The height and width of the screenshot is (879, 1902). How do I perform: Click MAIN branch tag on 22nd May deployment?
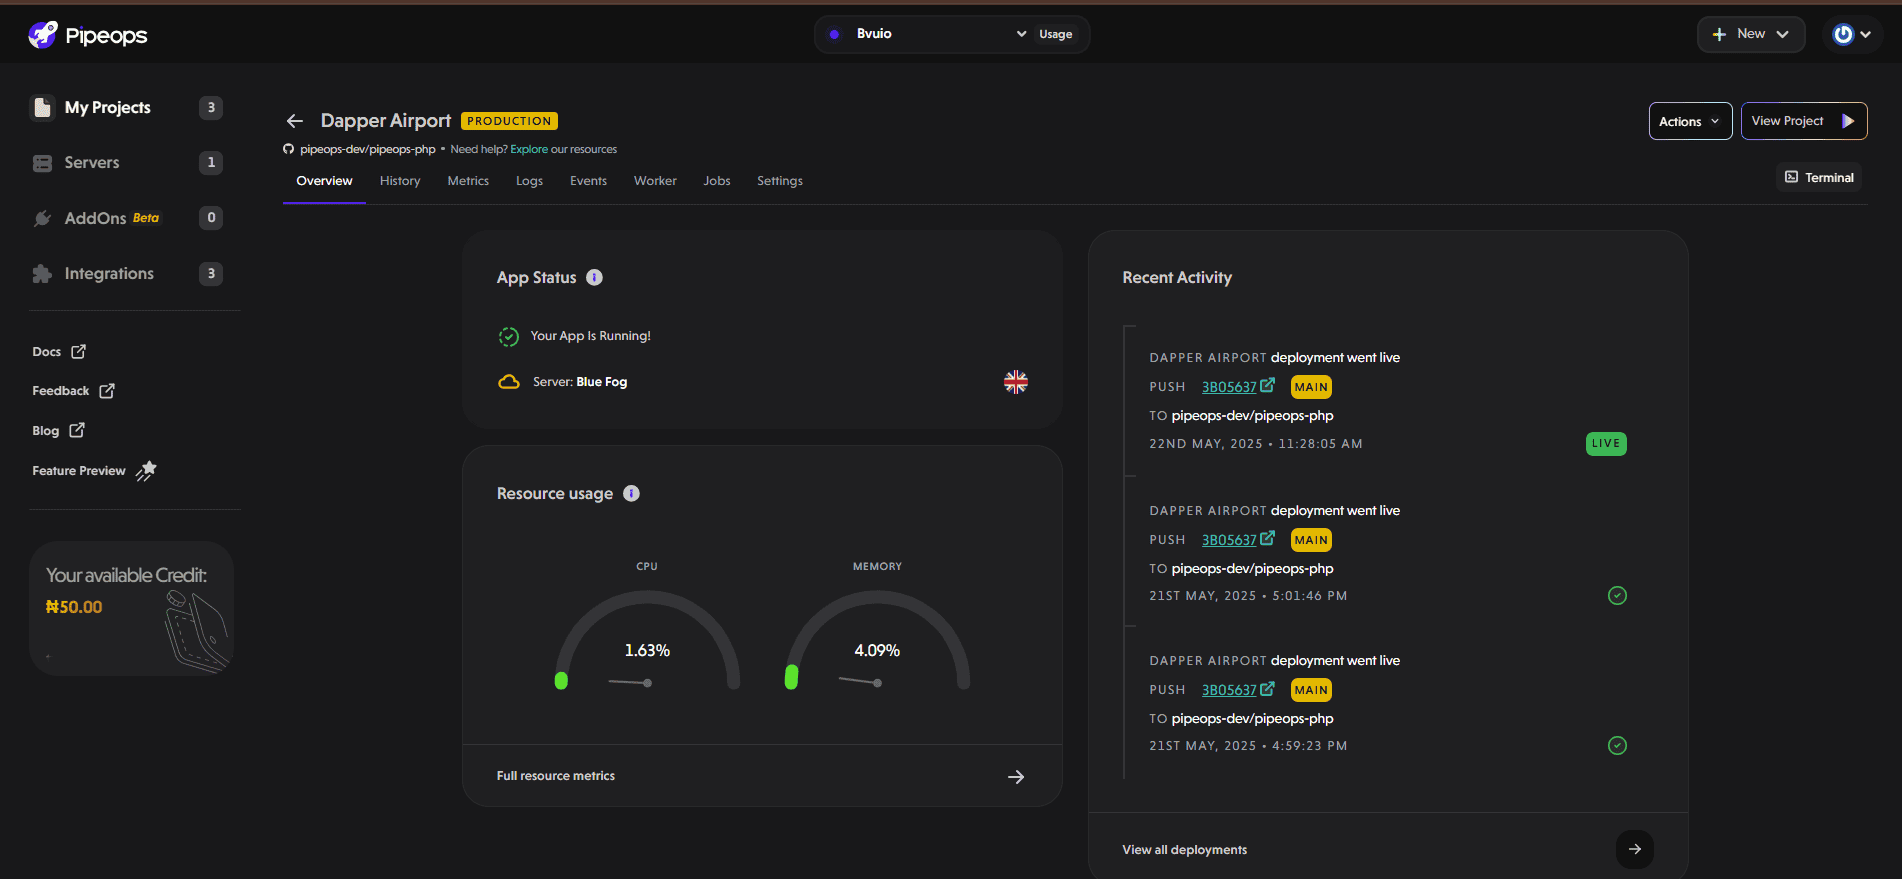(1311, 387)
